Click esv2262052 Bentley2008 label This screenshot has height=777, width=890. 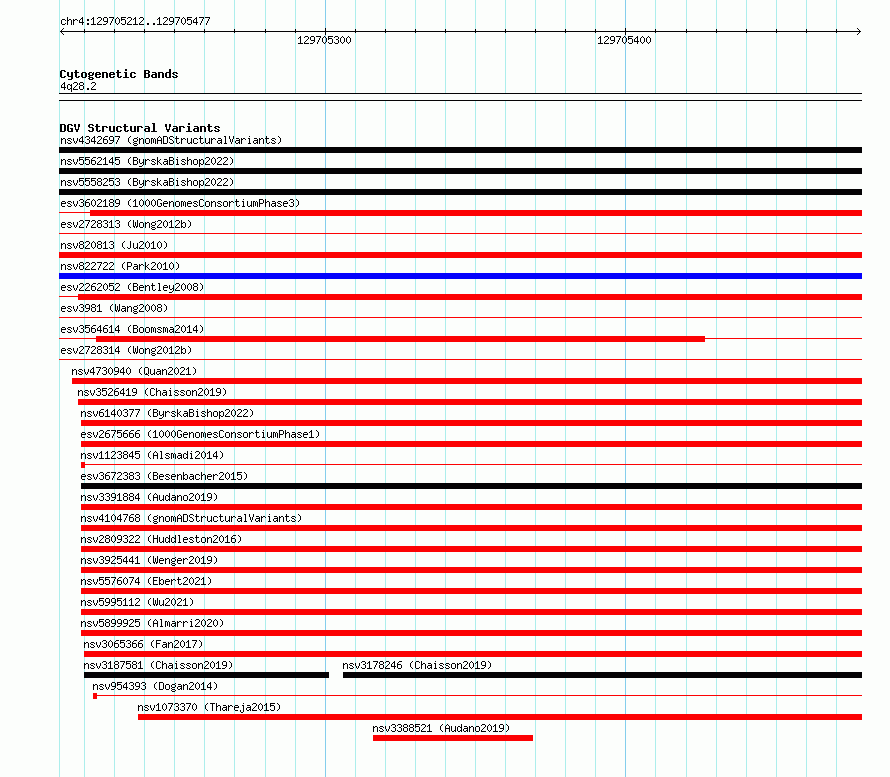coord(132,287)
